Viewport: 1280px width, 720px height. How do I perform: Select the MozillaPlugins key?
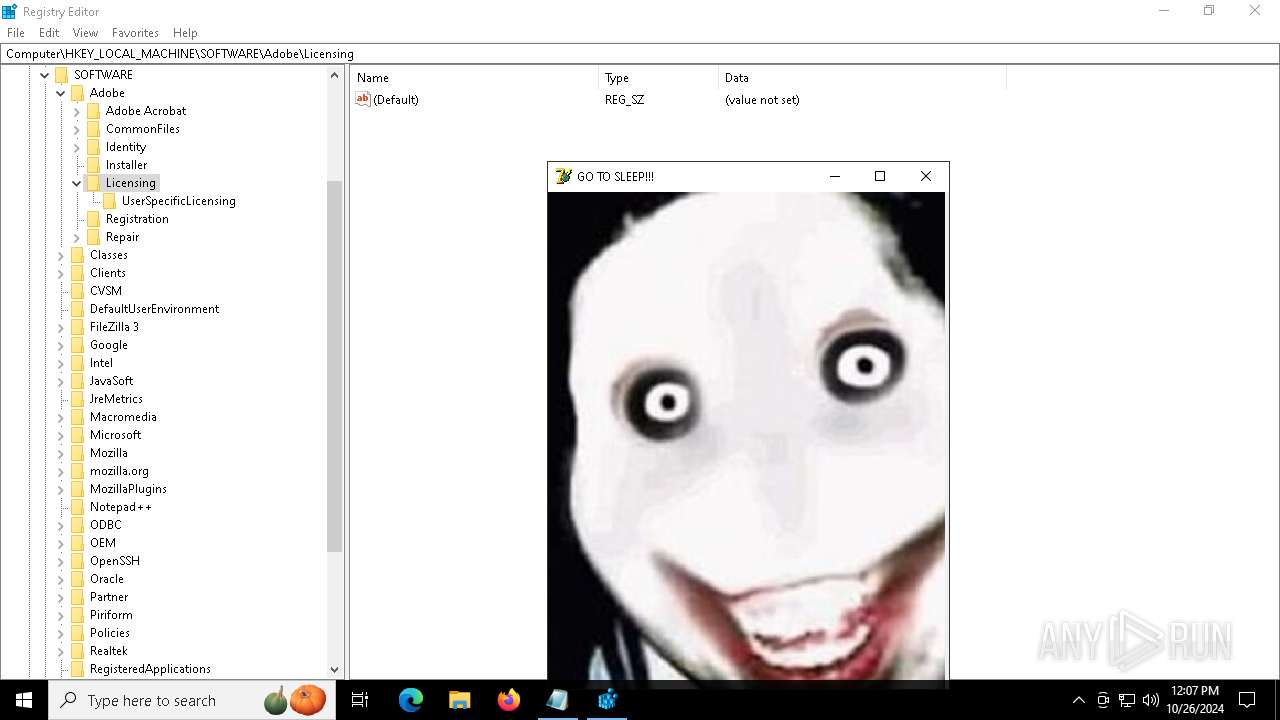pos(128,489)
